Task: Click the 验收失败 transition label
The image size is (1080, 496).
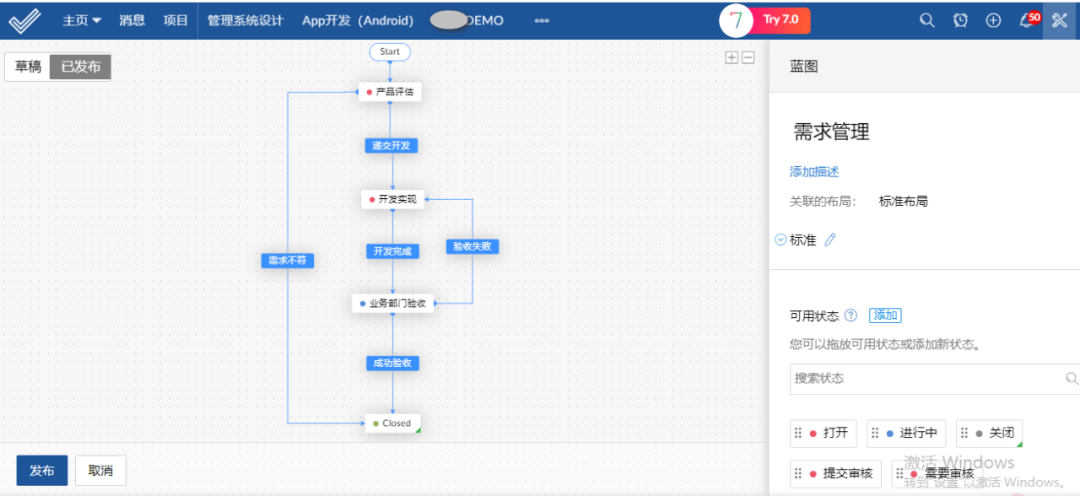Action: 472,246
